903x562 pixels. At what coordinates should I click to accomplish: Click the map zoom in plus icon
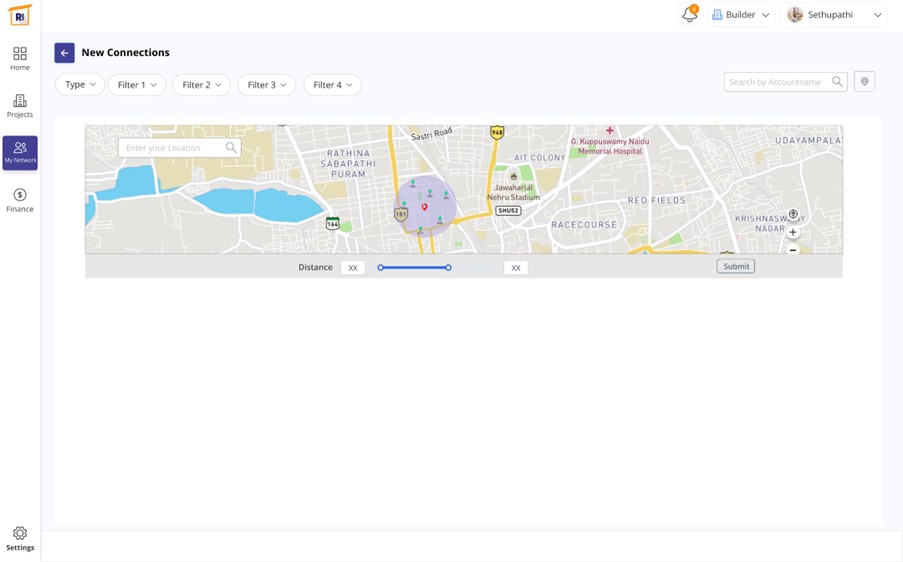coord(793,232)
